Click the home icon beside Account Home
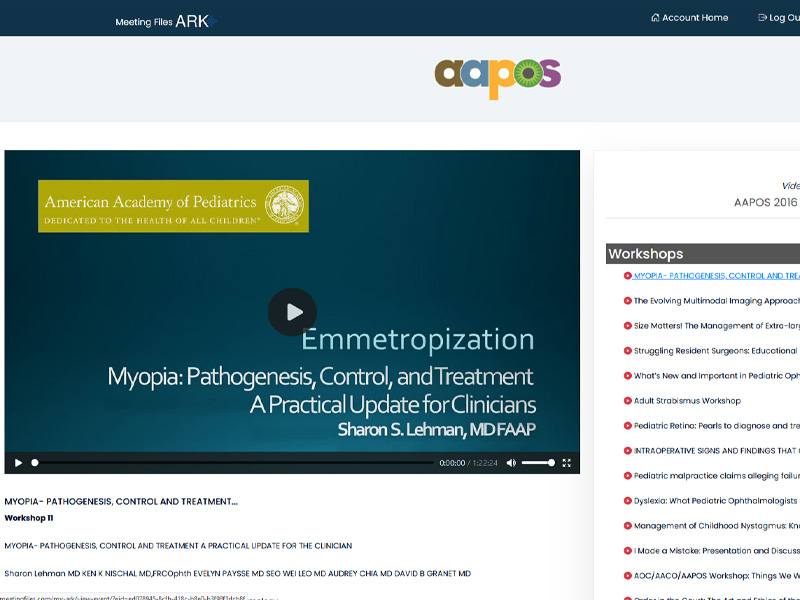Screen dimensions: 800x600 655,17
